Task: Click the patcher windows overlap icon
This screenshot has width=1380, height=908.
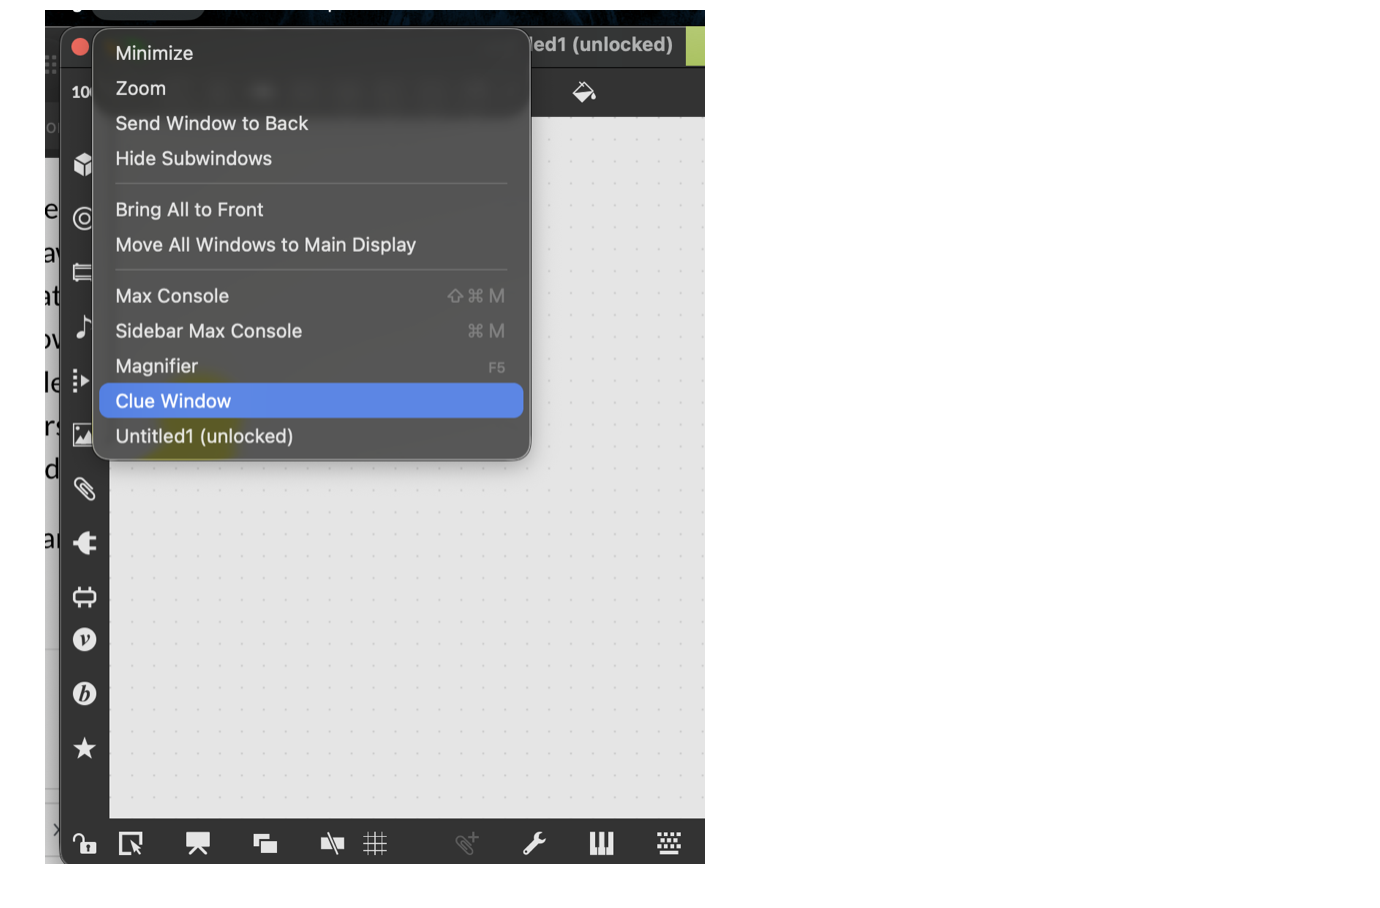Action: click(x=265, y=844)
